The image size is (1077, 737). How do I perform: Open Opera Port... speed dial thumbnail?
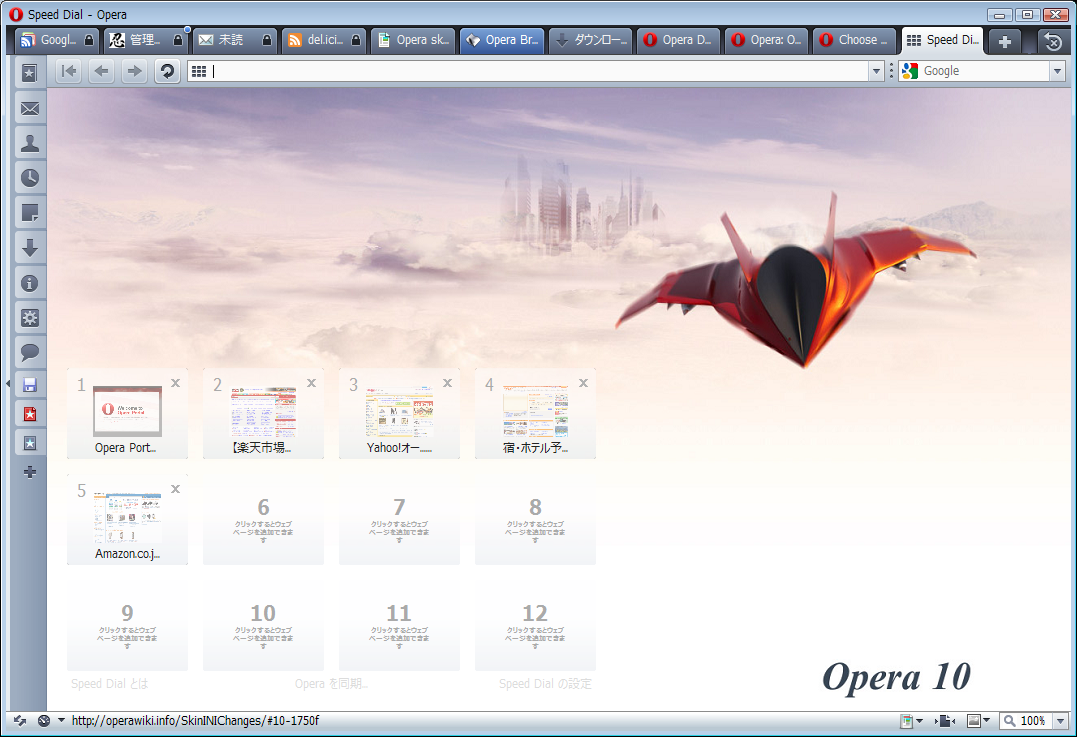point(127,411)
